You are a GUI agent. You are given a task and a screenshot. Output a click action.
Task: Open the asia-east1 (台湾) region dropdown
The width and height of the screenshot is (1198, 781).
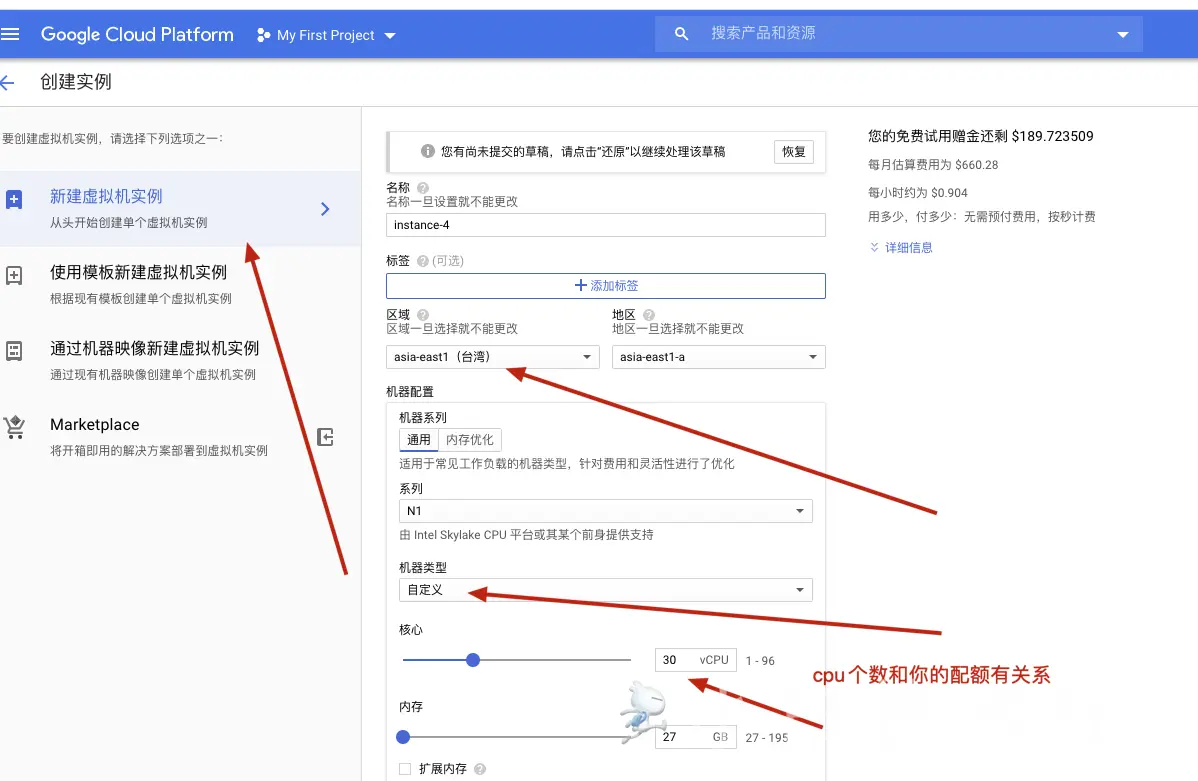click(493, 357)
